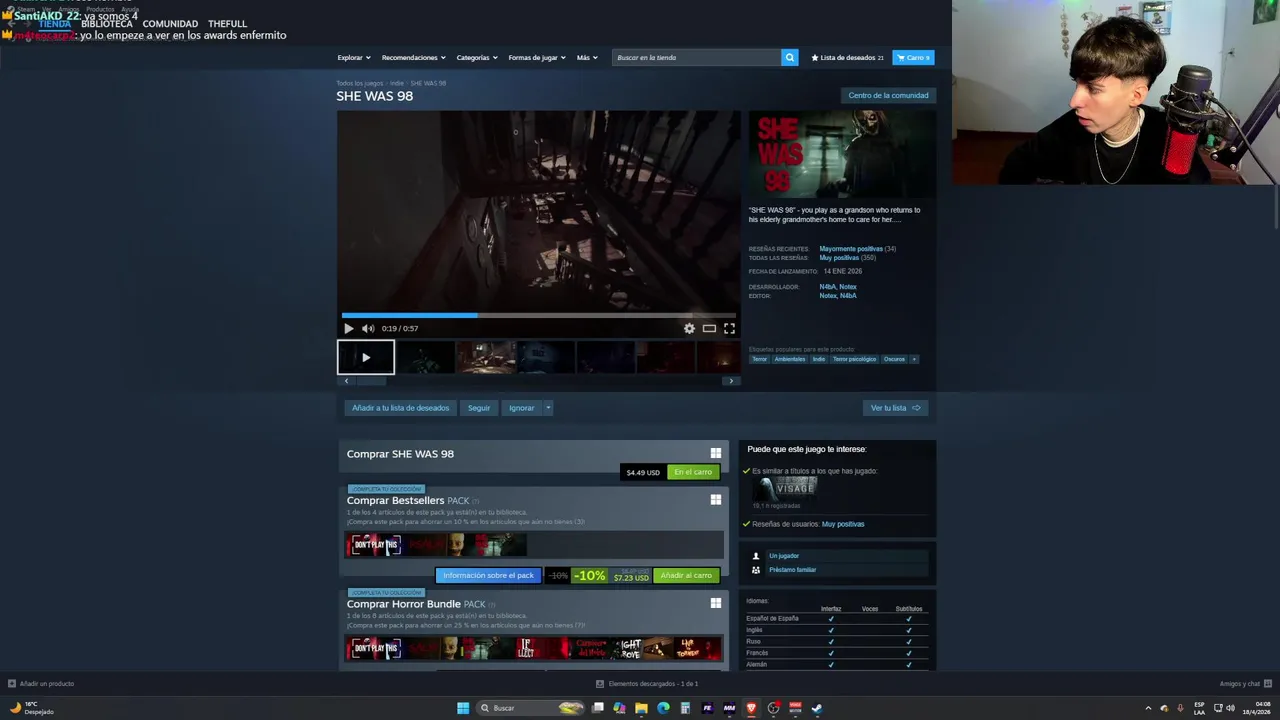The image size is (1280, 720).
Task: Open the Ambientales tag
Action: [x=790, y=359]
